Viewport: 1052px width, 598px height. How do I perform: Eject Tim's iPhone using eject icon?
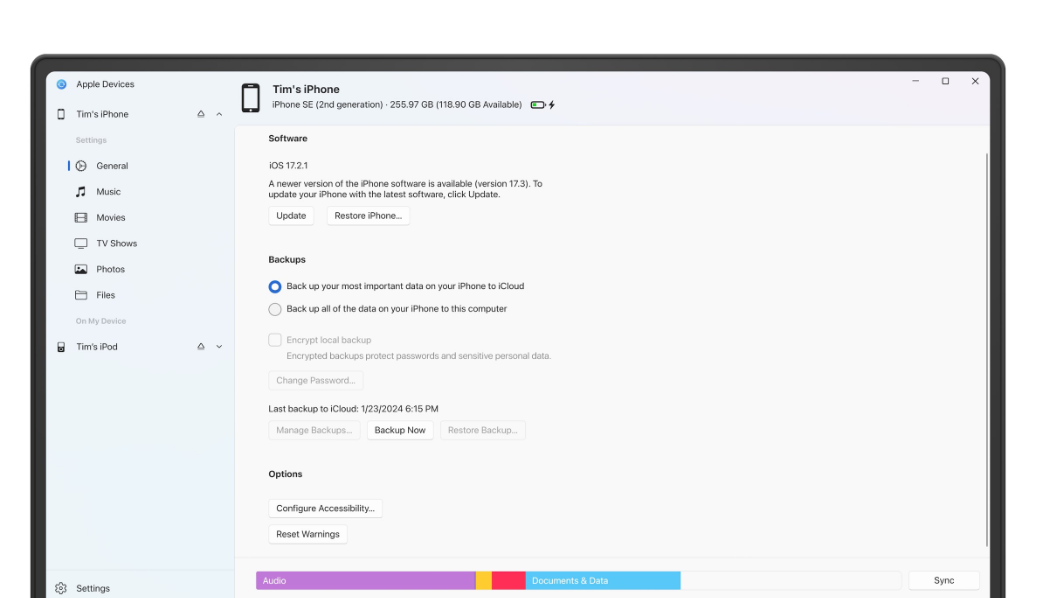coord(201,114)
